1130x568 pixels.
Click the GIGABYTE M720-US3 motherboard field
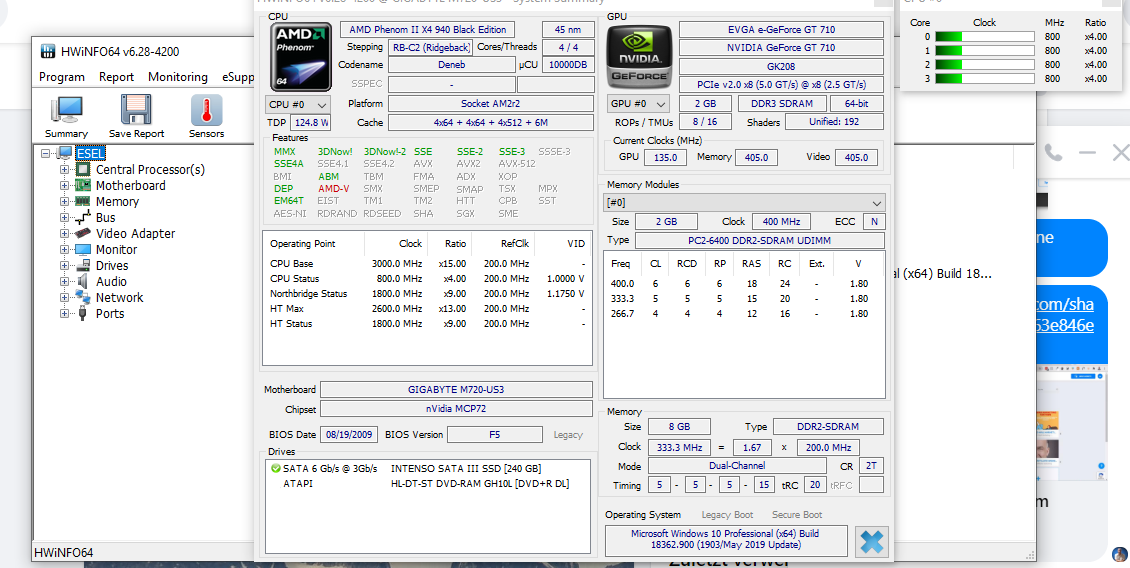point(458,390)
